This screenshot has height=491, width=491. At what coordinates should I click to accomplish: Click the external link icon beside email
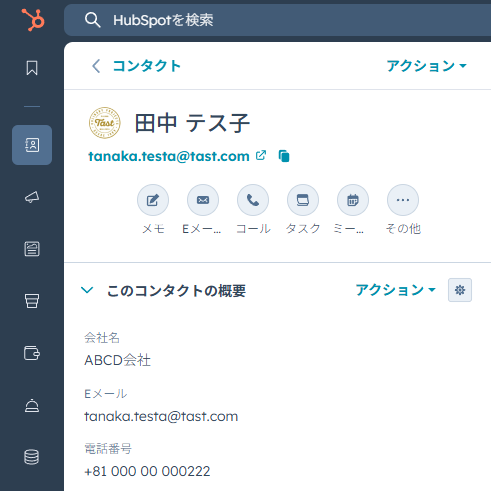(261, 155)
